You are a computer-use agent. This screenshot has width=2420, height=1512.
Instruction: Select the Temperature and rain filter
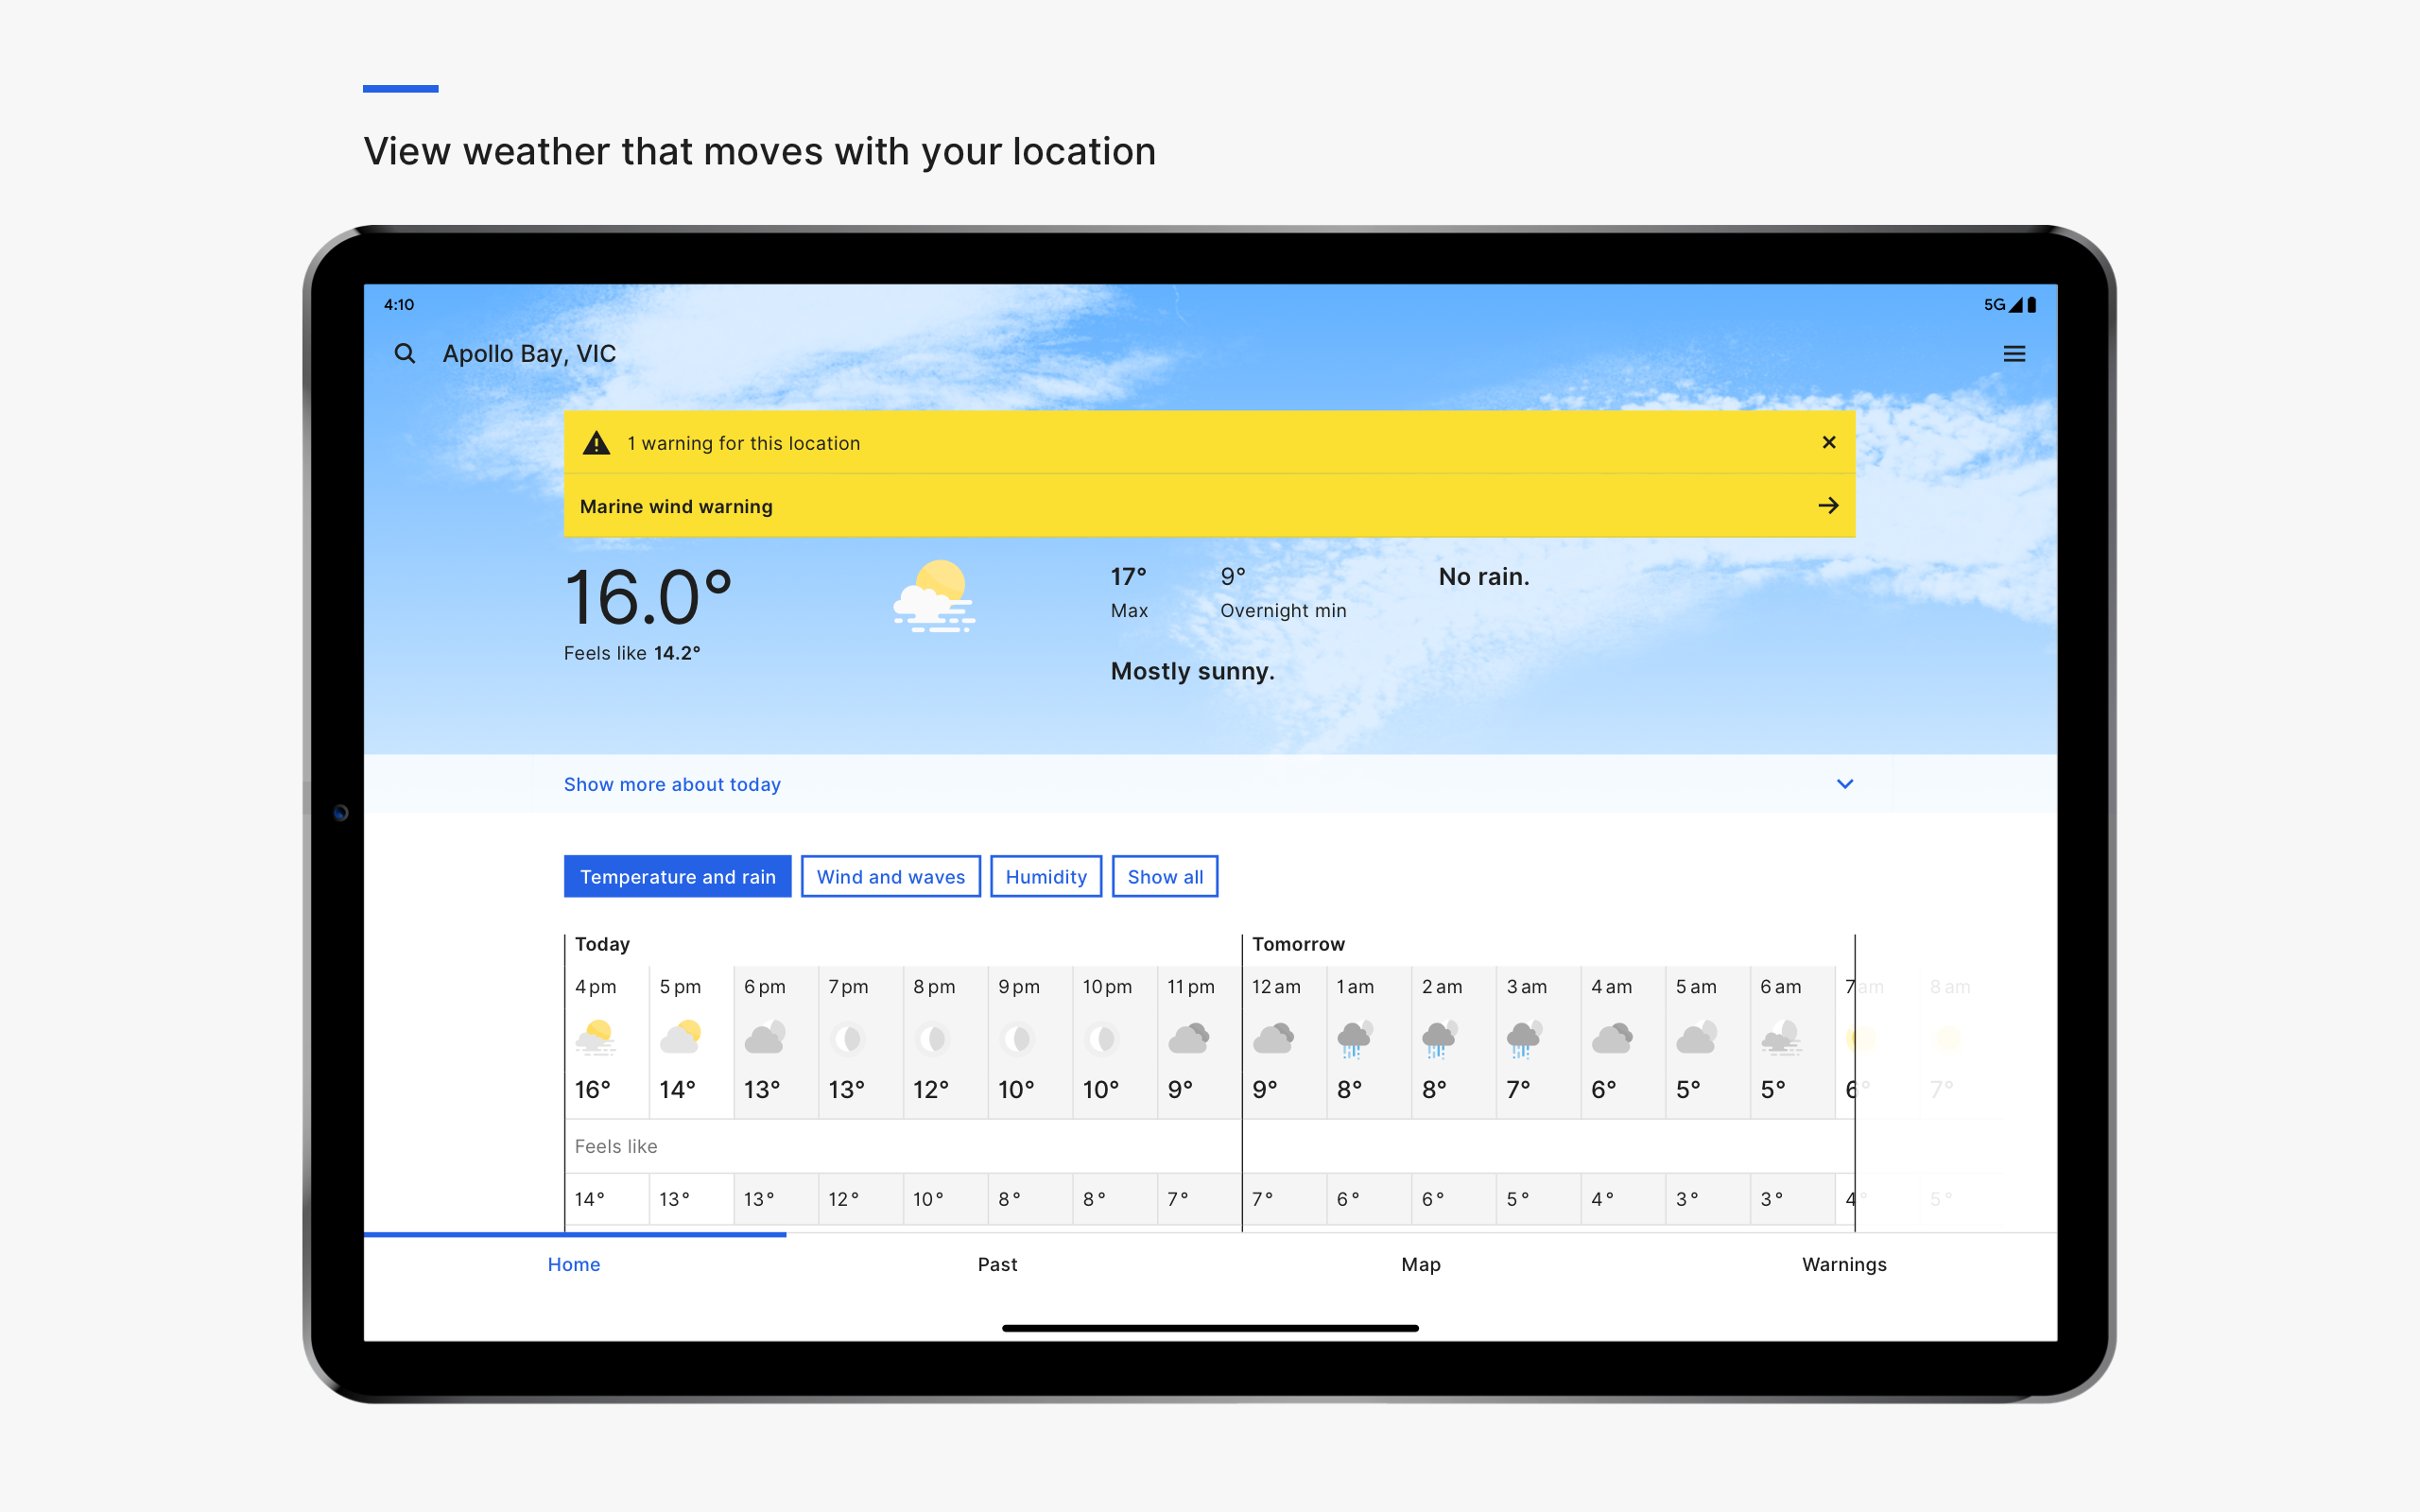tap(677, 877)
